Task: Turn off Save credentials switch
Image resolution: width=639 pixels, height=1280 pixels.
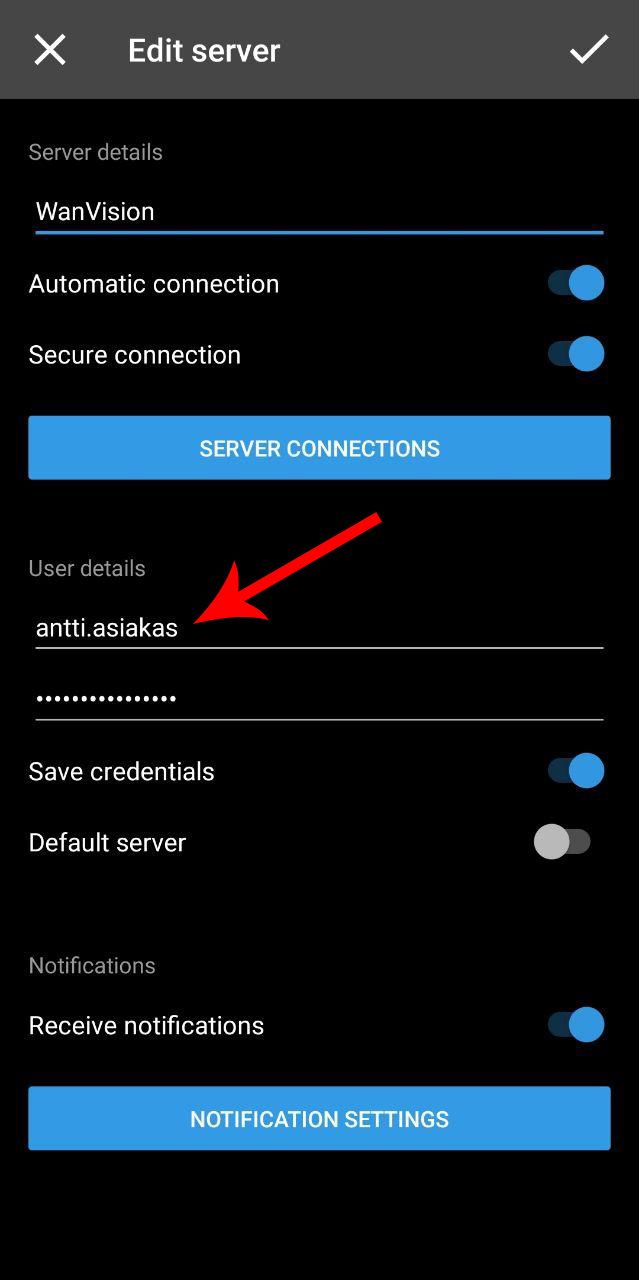Action: tap(576, 771)
